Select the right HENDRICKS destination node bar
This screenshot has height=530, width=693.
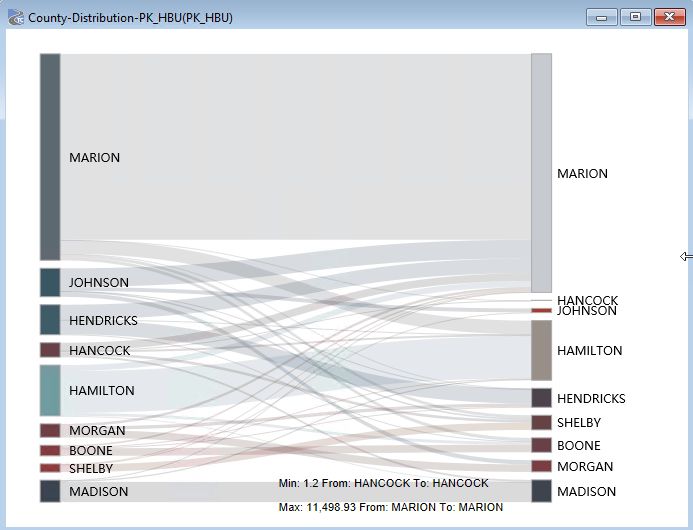[541, 398]
